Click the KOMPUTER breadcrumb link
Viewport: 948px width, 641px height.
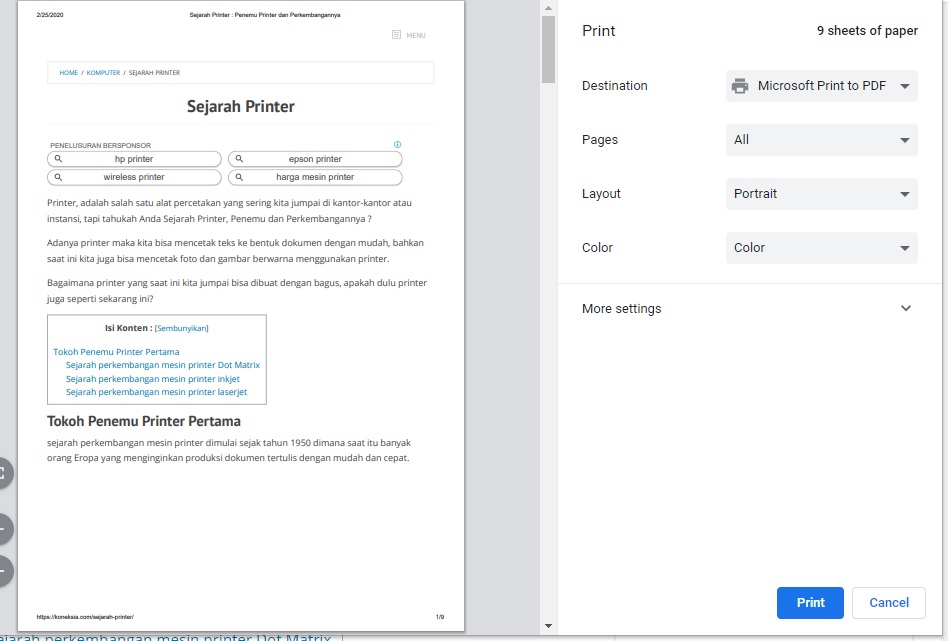103,73
